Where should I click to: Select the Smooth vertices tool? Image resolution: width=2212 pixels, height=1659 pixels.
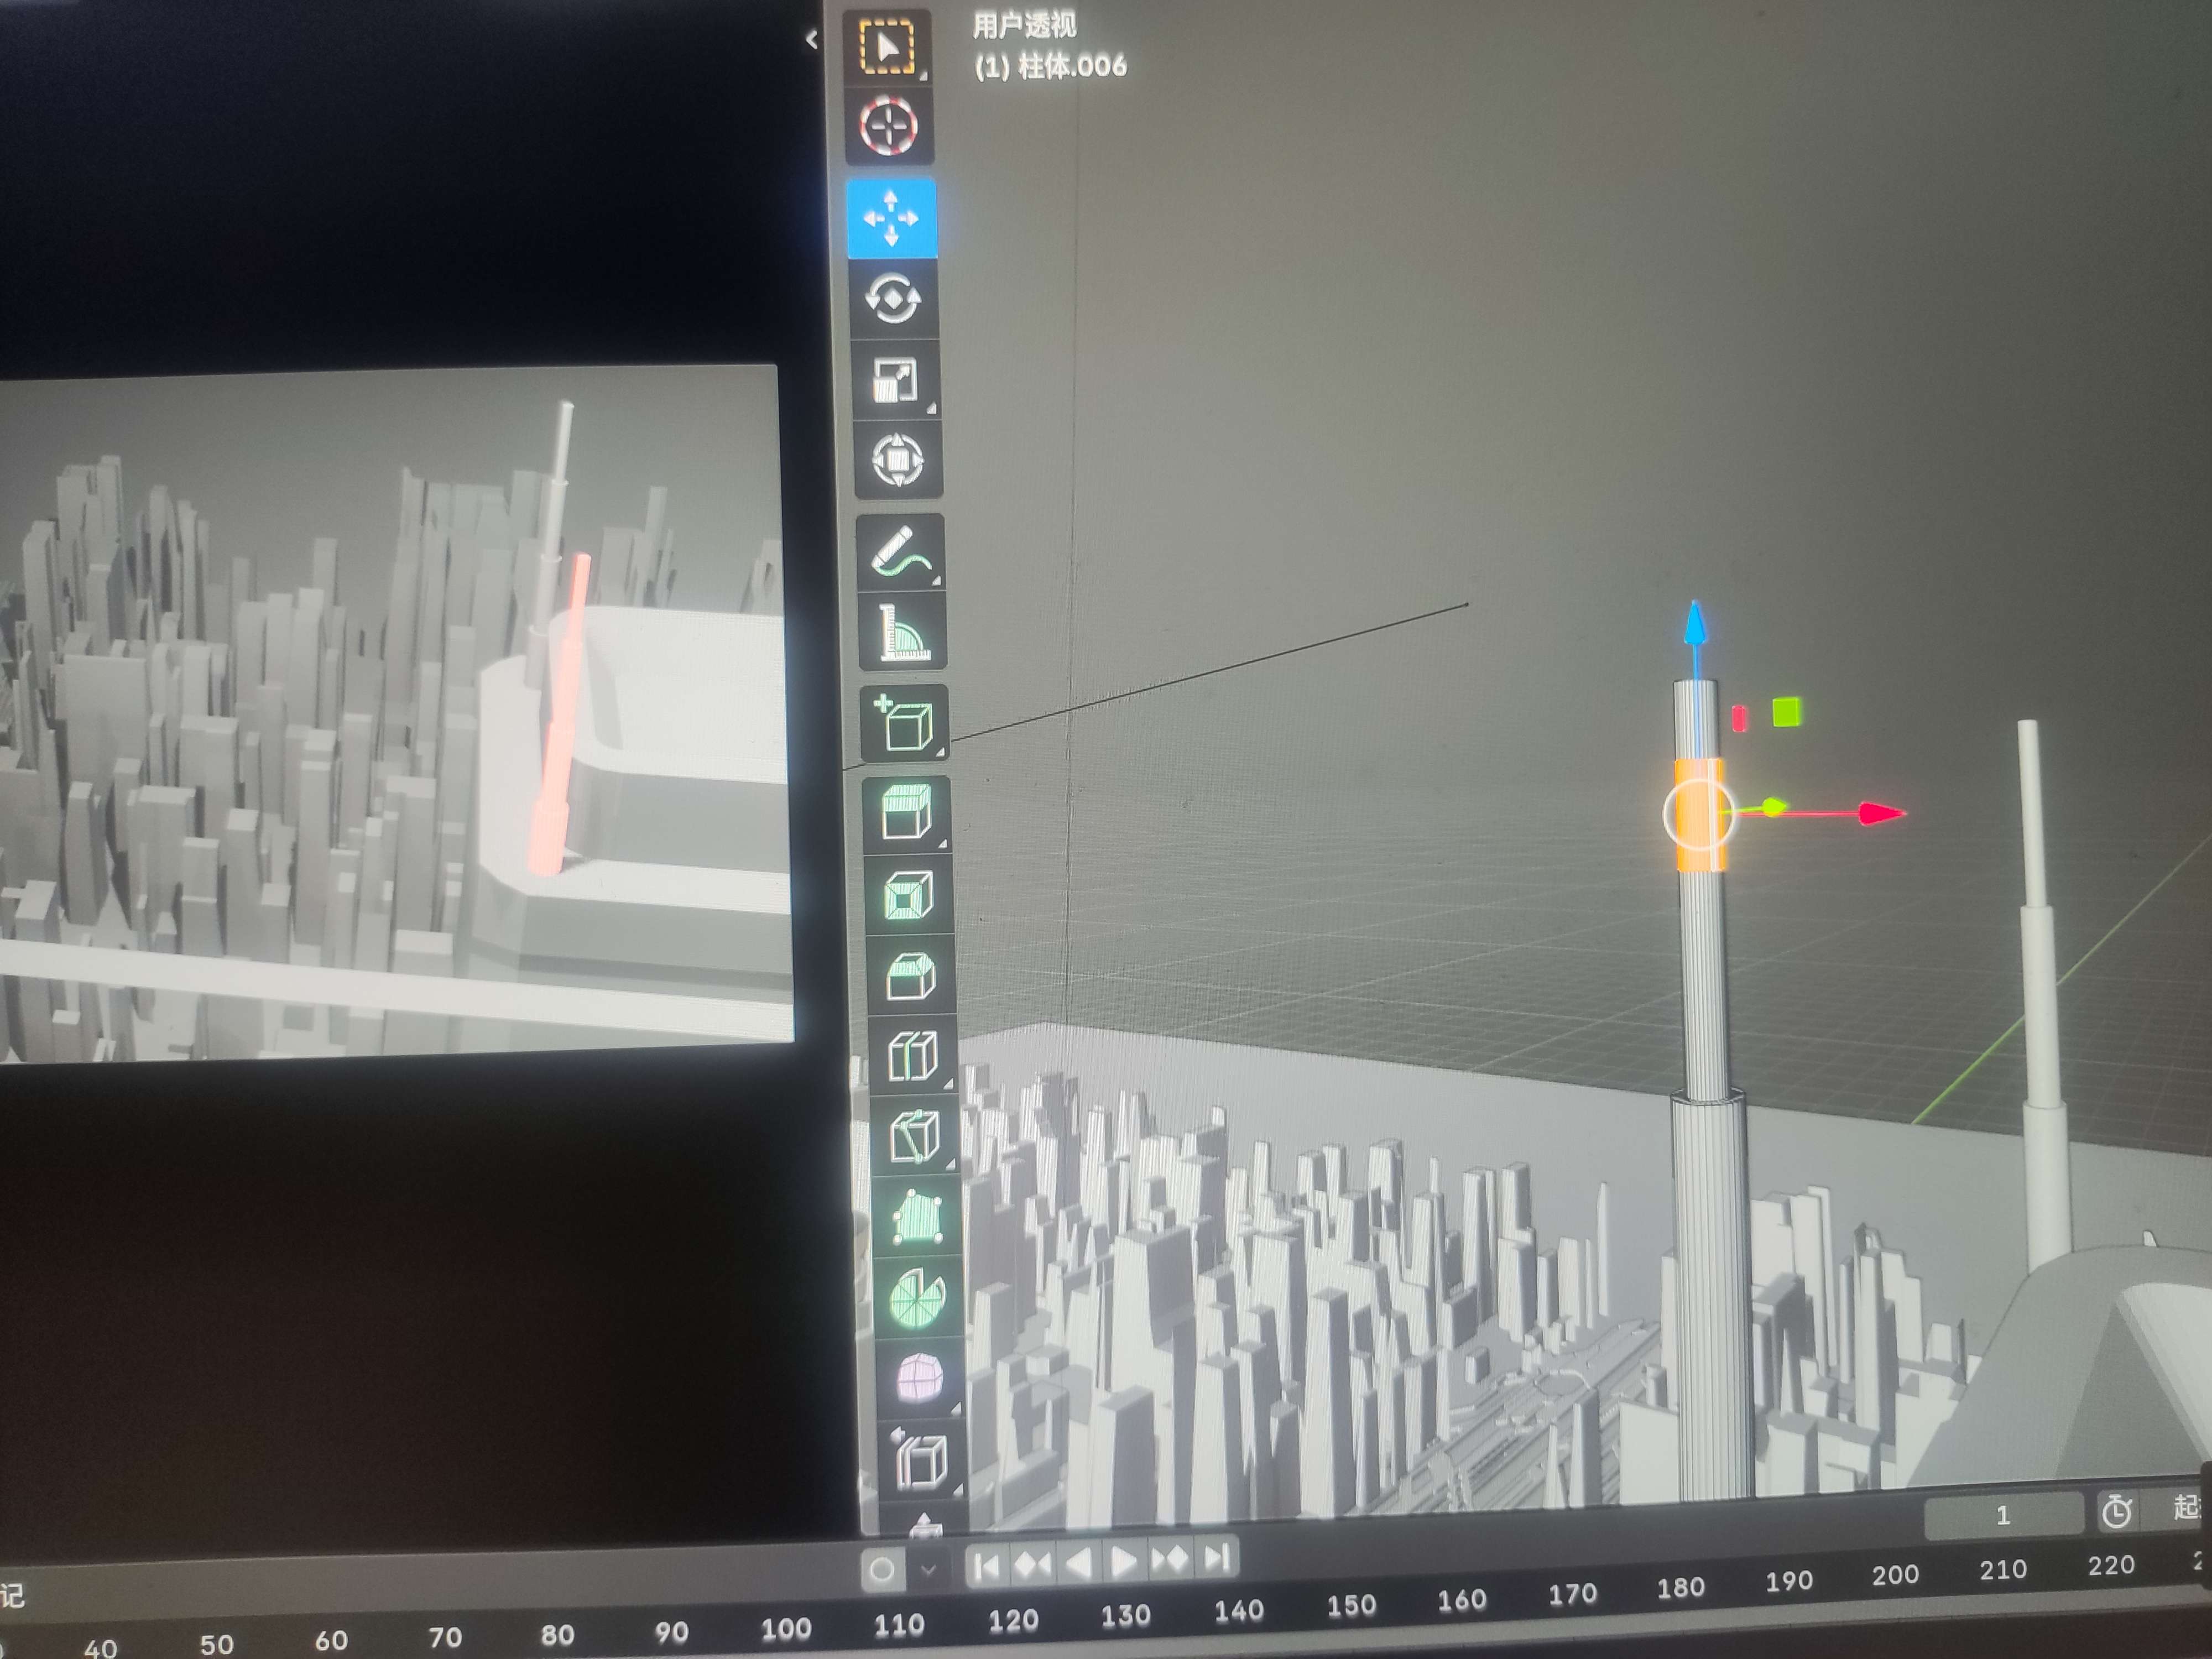(x=920, y=1378)
